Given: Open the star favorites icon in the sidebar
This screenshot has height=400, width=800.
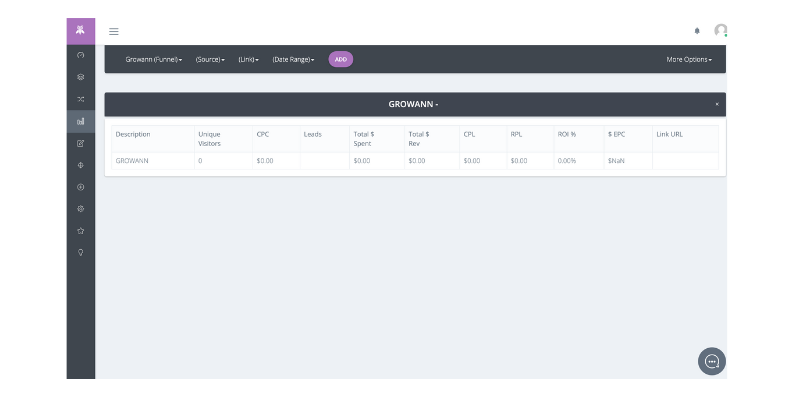Looking at the screenshot, I should 81,231.
